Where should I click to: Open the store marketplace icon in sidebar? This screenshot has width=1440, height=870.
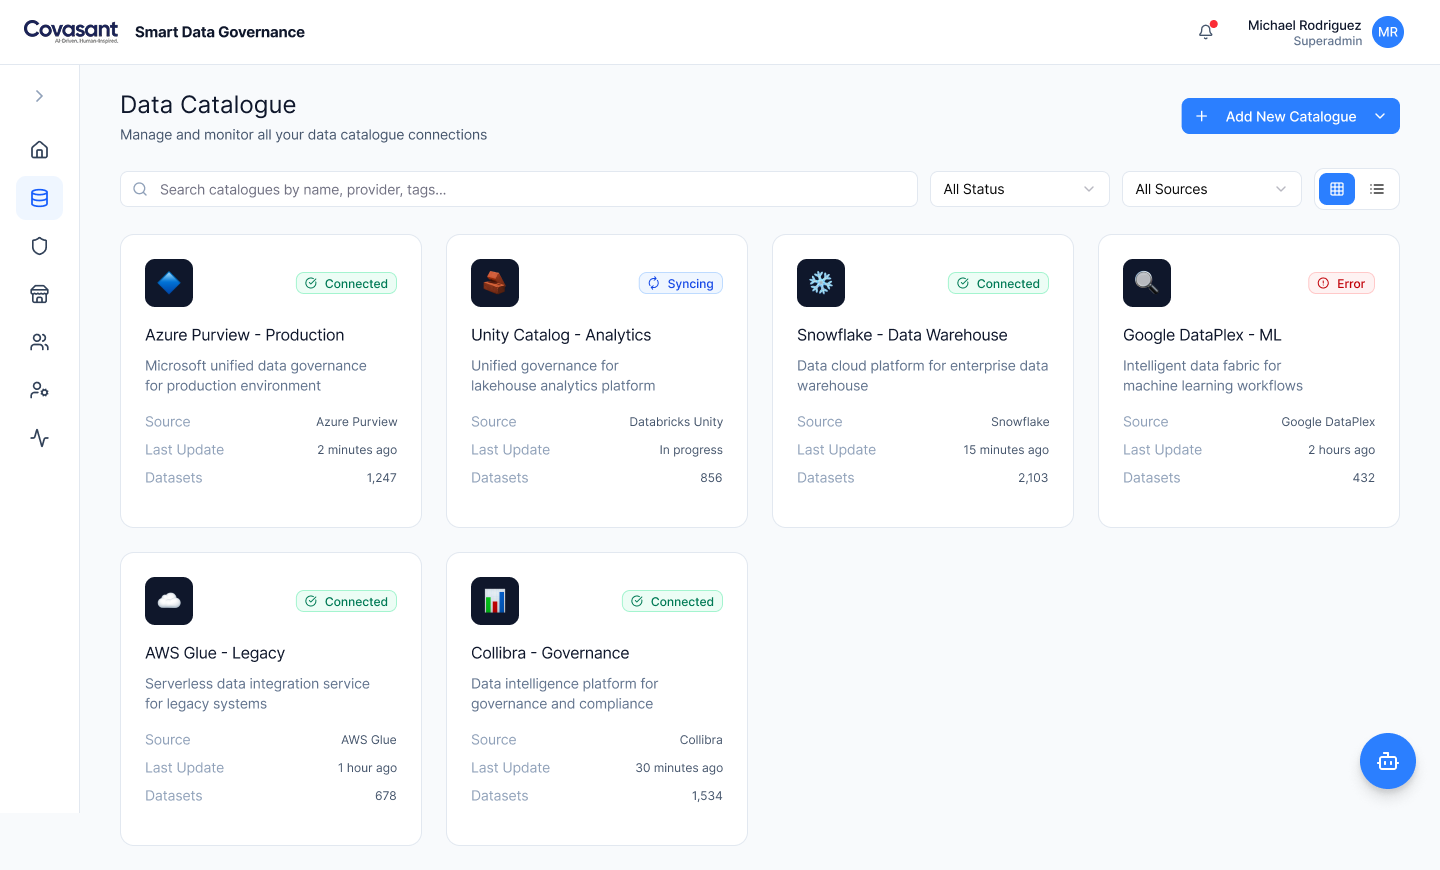tap(39, 294)
